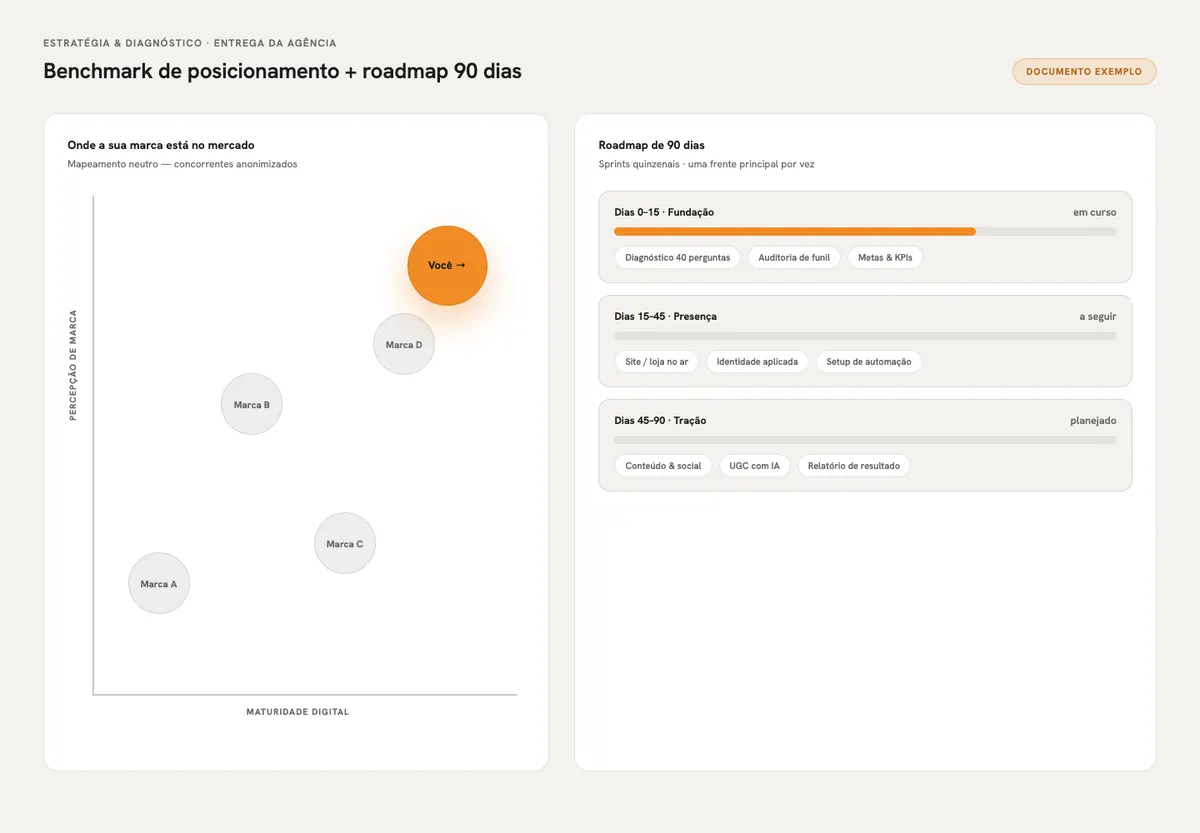Click the UGC com IA chip
This screenshot has width=1200, height=833.
pyautogui.click(x=754, y=465)
